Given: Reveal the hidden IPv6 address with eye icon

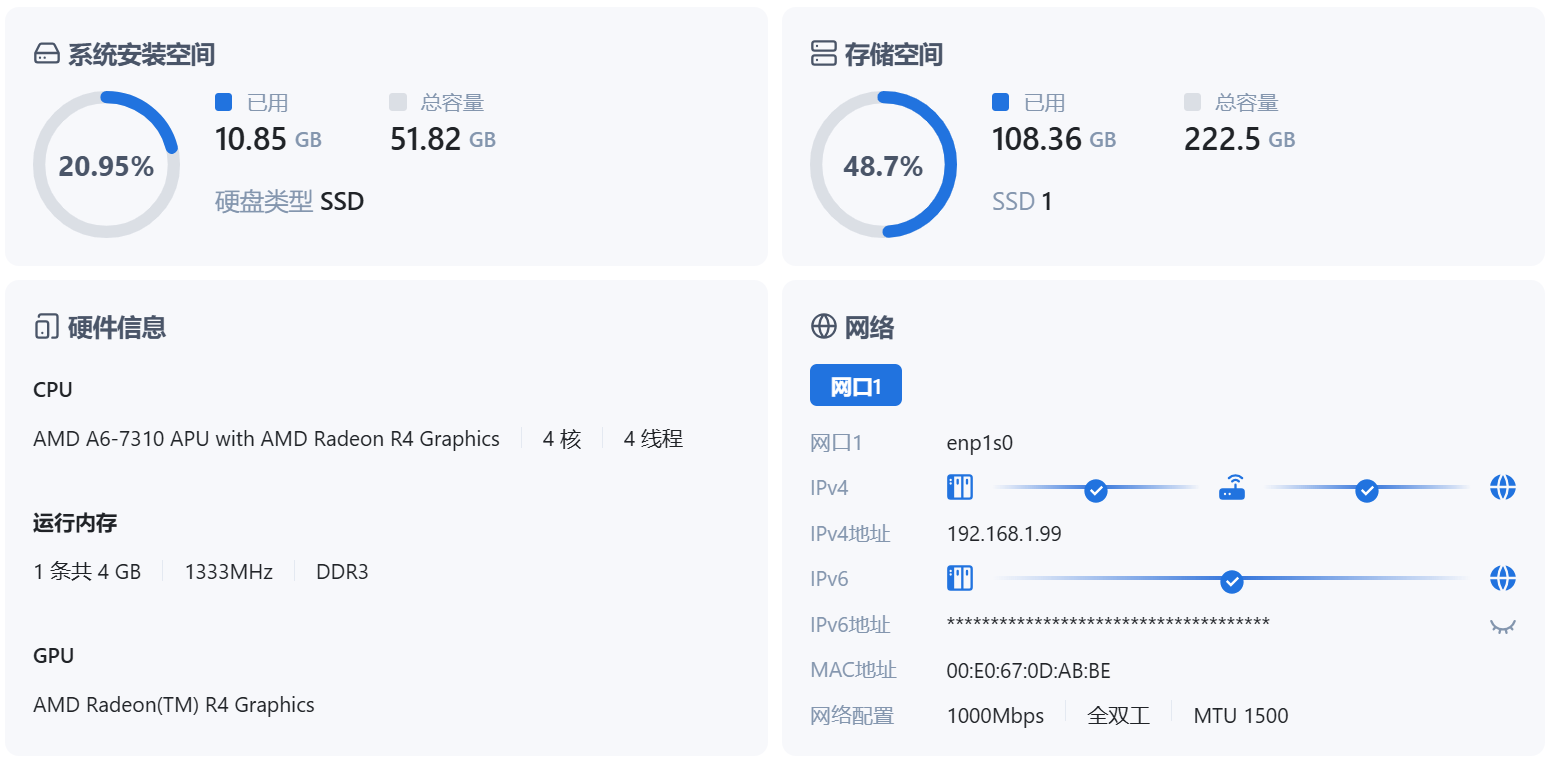Looking at the screenshot, I should (1502, 626).
